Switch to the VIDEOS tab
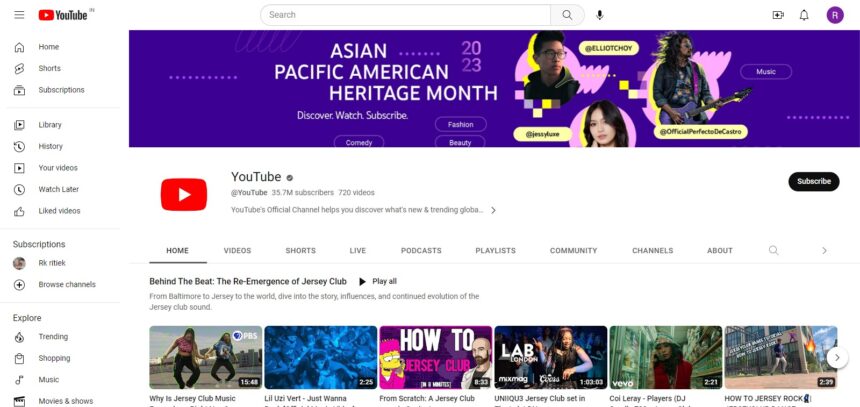 click(x=237, y=251)
